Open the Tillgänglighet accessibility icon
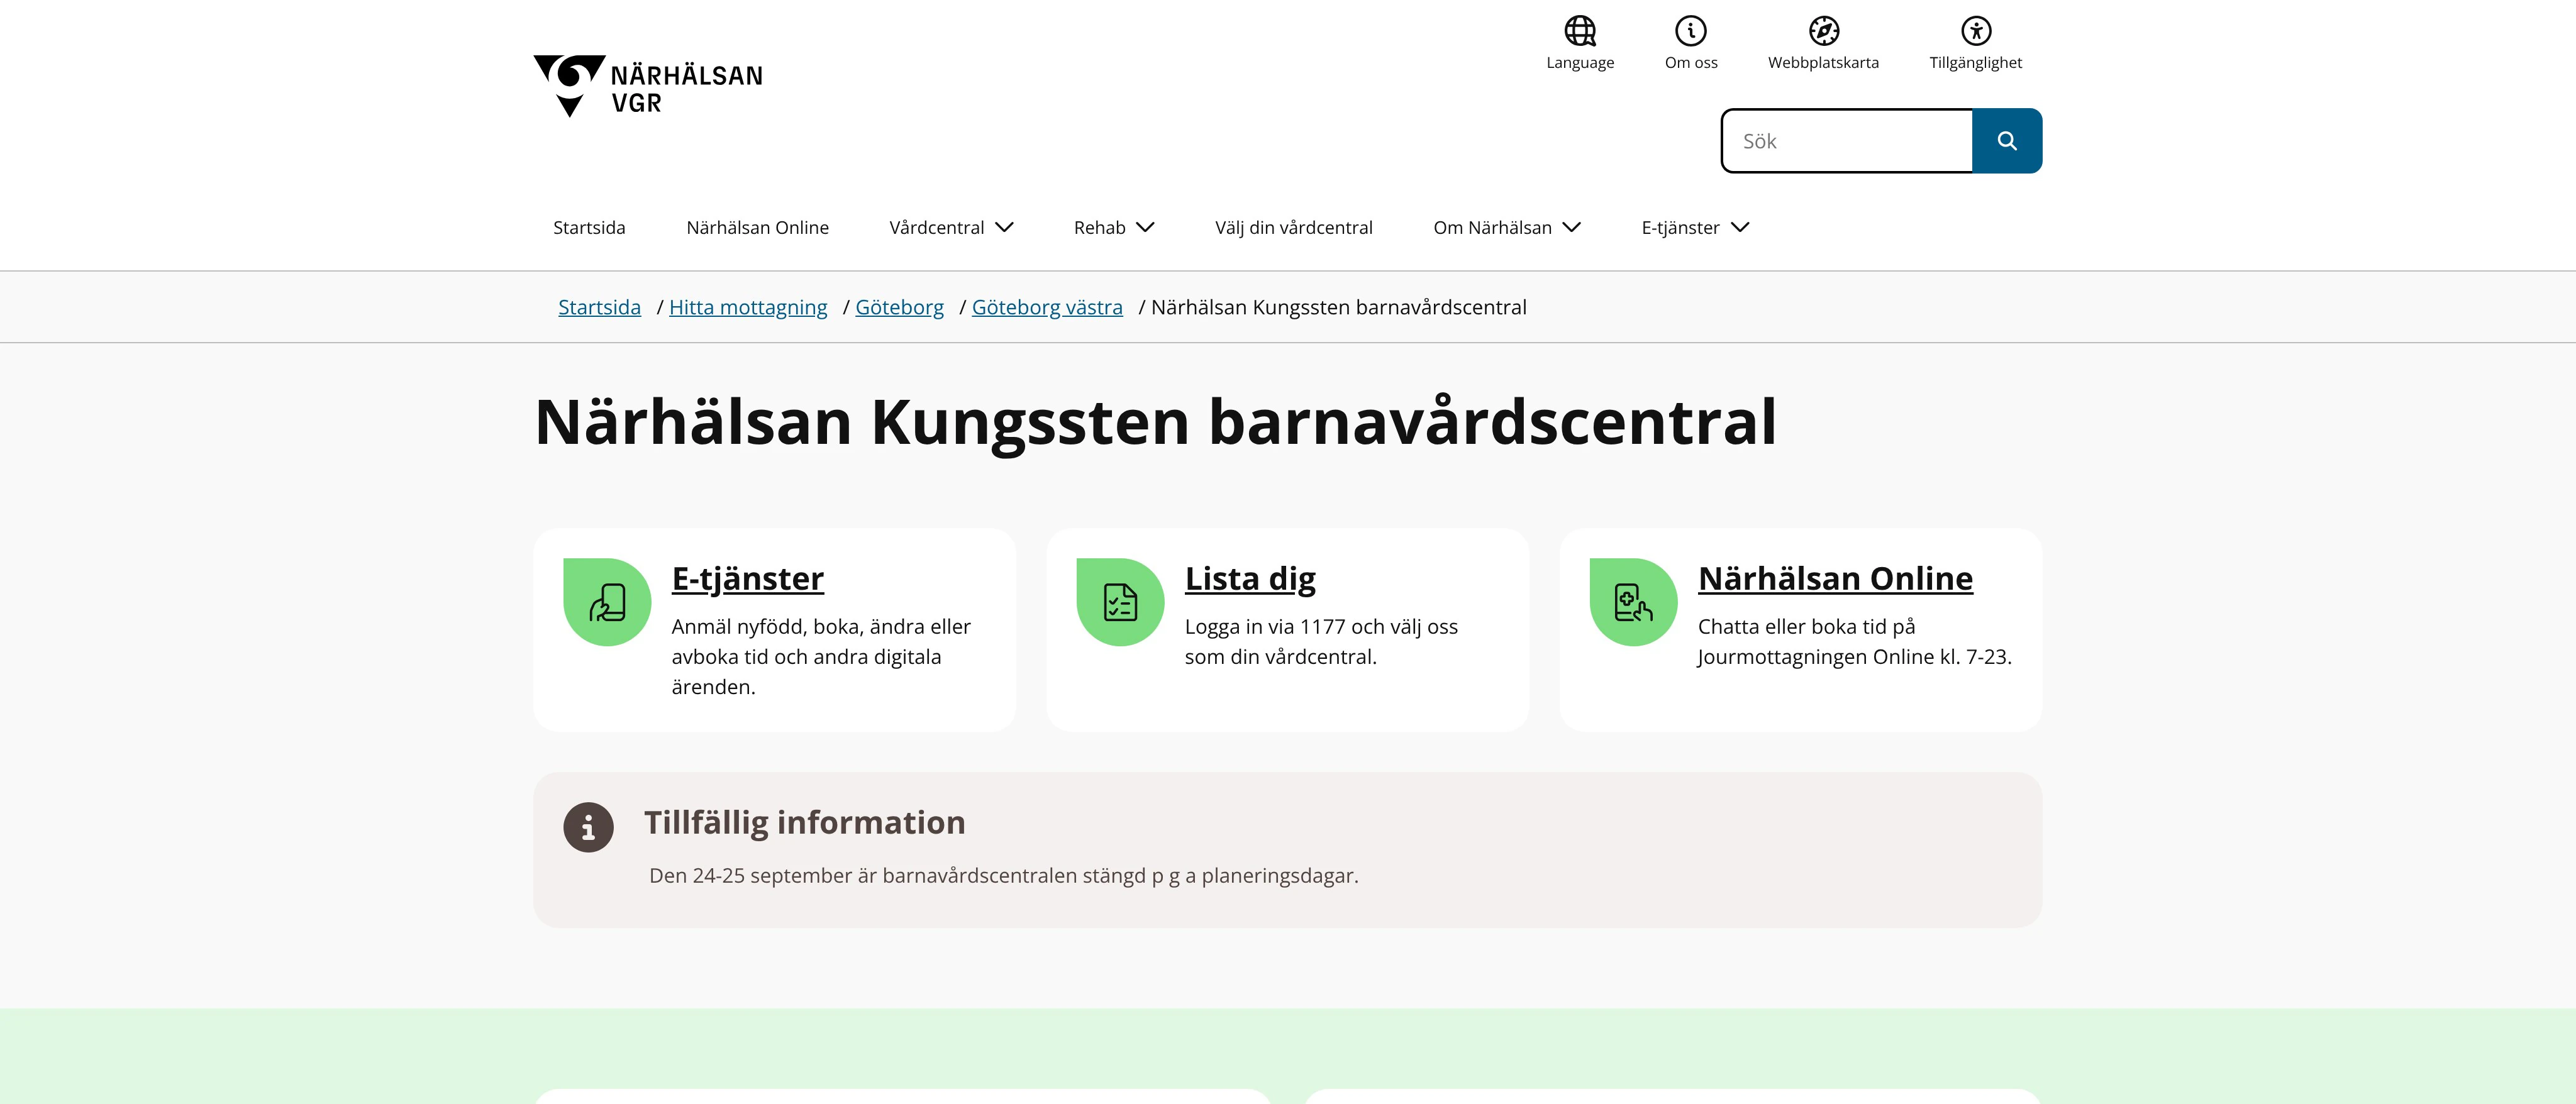 pyautogui.click(x=1975, y=31)
